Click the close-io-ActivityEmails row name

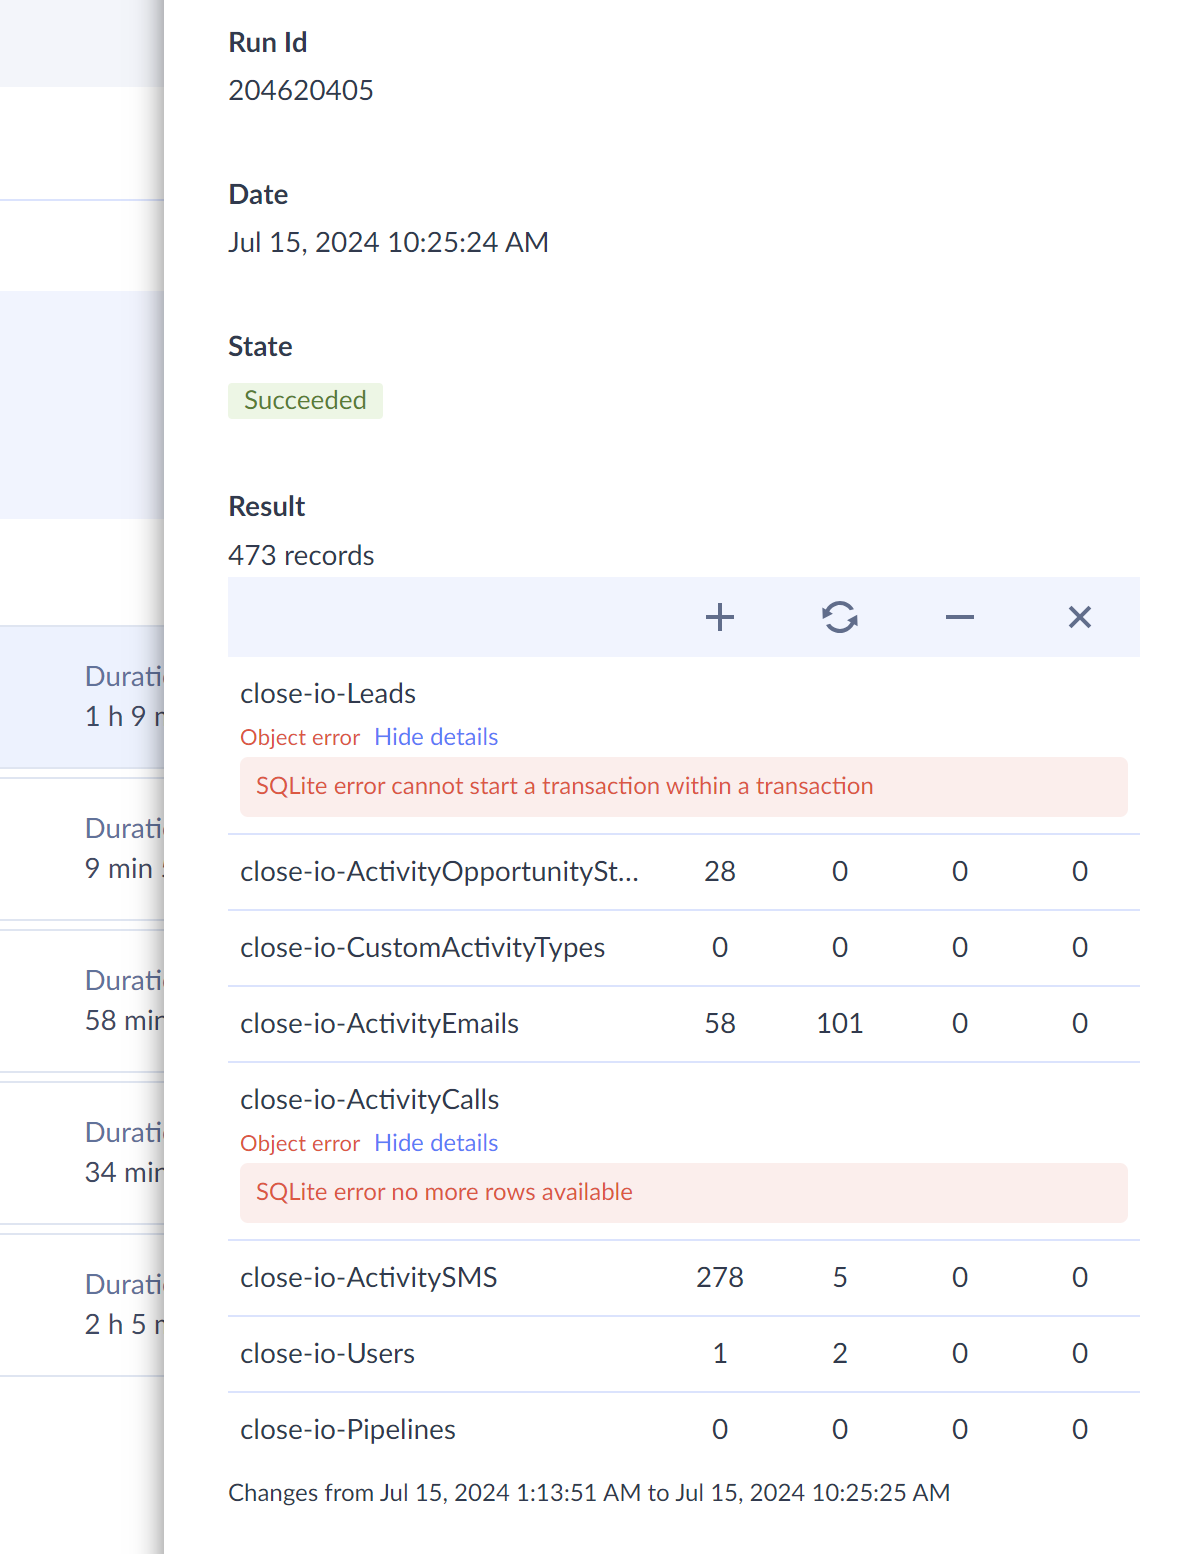click(x=380, y=1023)
